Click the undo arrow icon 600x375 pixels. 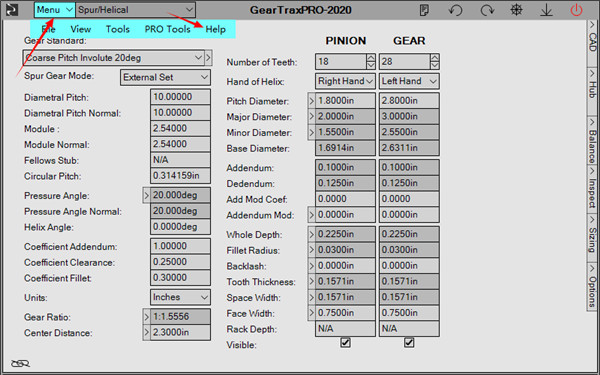click(x=455, y=10)
